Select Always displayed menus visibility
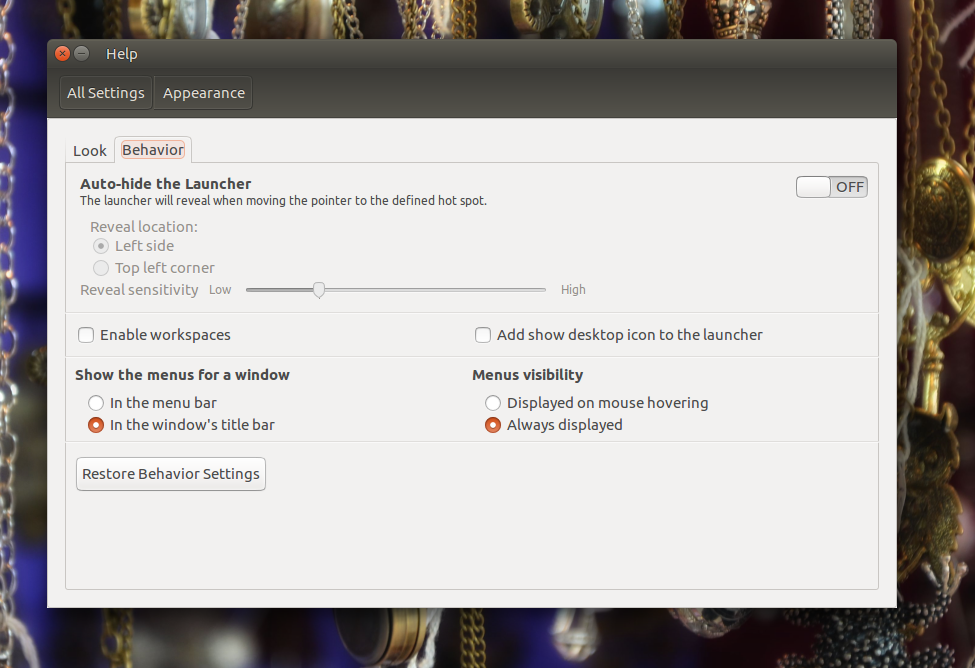975x668 pixels. (x=493, y=425)
